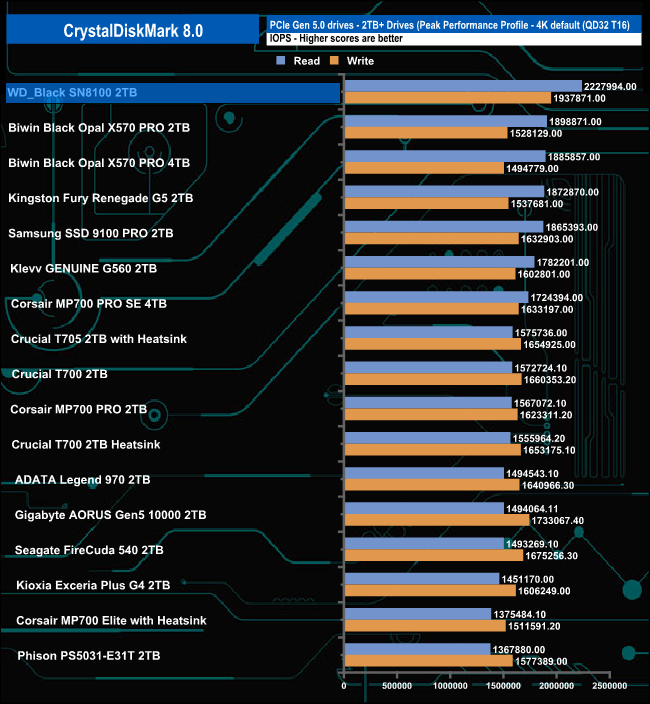Viewport: 650px width, 704px height.
Task: Select the WD_Black SN8100 2TB label
Action: pyautogui.click(x=72, y=92)
